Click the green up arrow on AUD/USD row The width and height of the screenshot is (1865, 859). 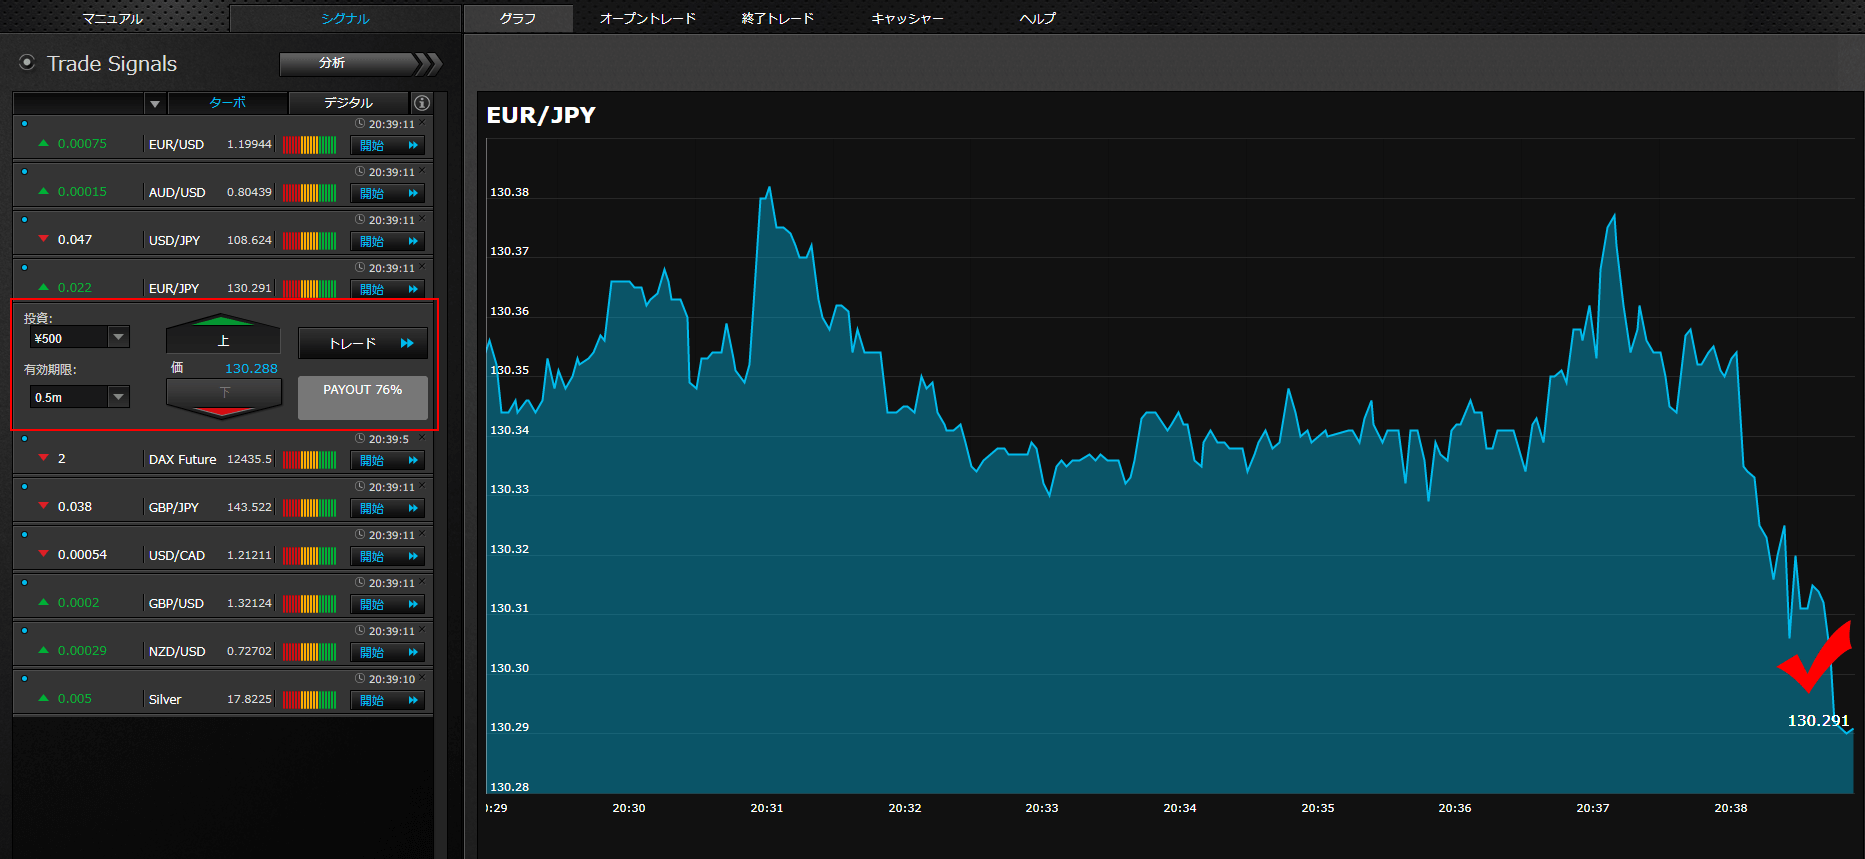[x=43, y=191]
